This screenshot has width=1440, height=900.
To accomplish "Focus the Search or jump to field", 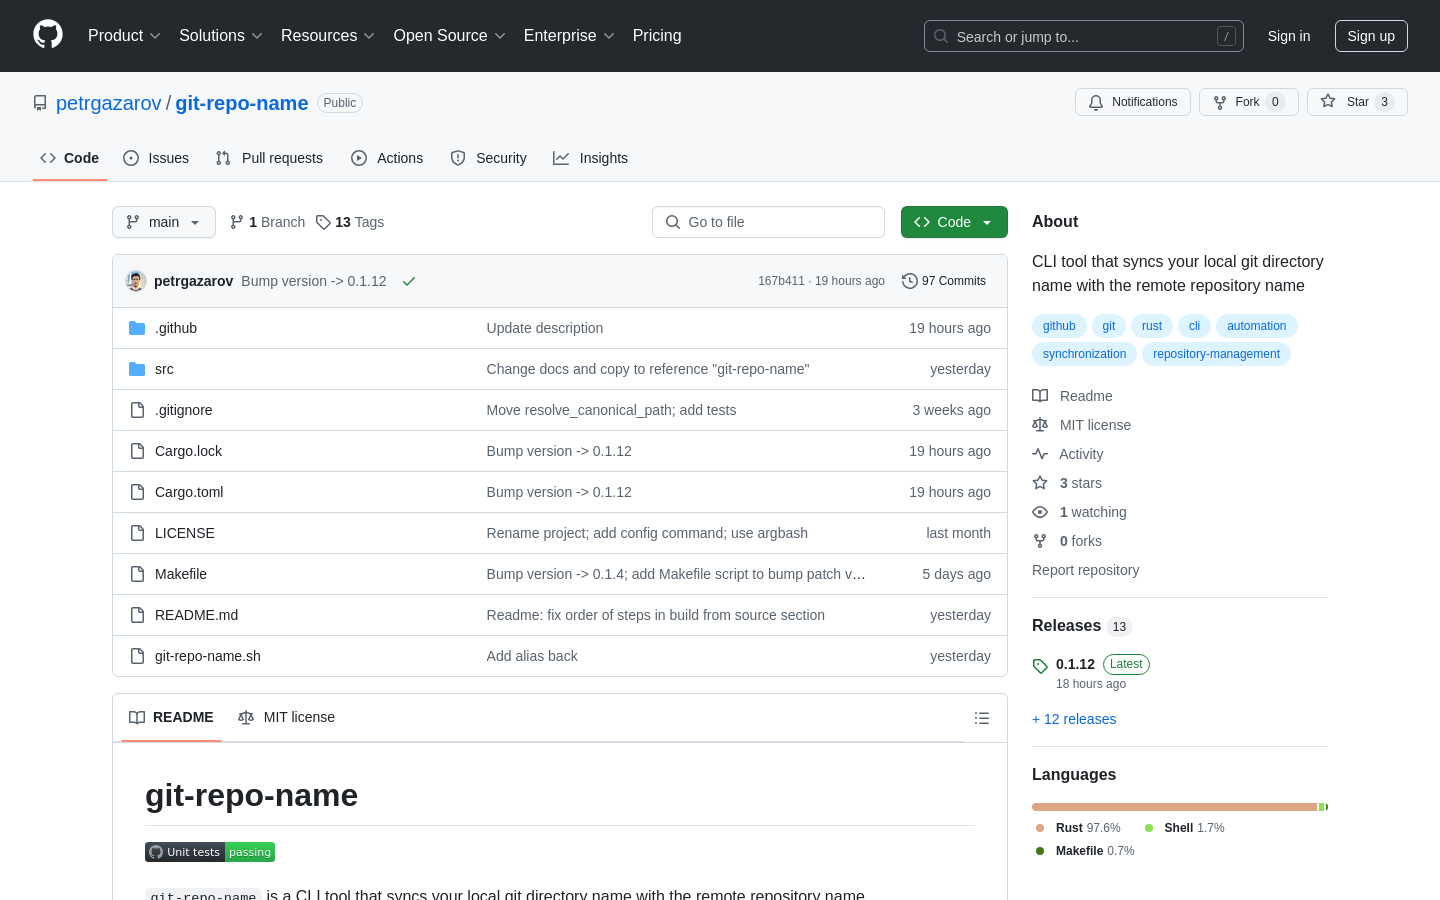I will 1084,36.
